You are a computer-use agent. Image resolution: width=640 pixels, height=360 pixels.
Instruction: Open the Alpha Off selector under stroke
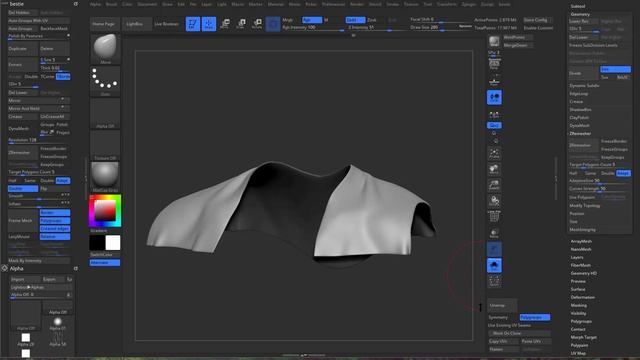[105, 113]
